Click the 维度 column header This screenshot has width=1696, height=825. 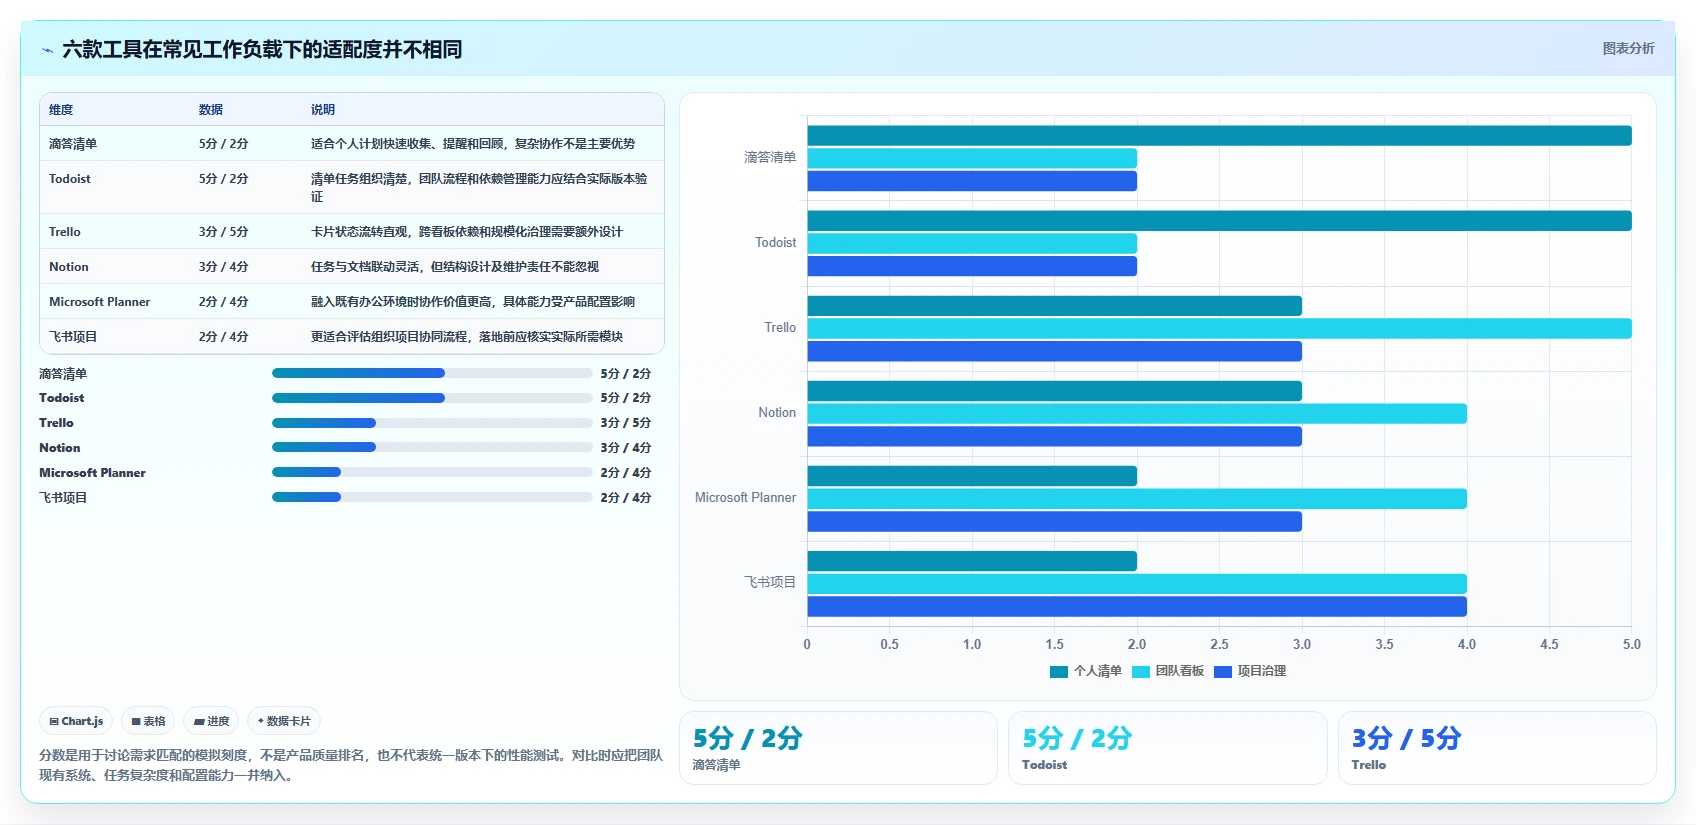[x=61, y=110]
